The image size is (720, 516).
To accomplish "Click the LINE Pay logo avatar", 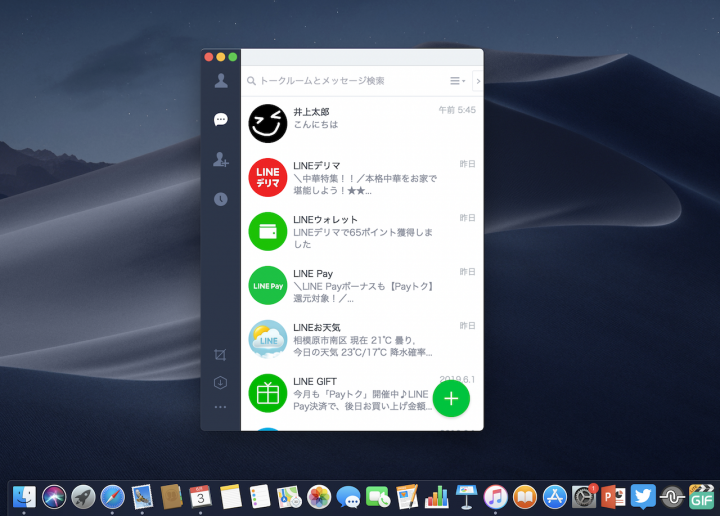I will pos(268,286).
